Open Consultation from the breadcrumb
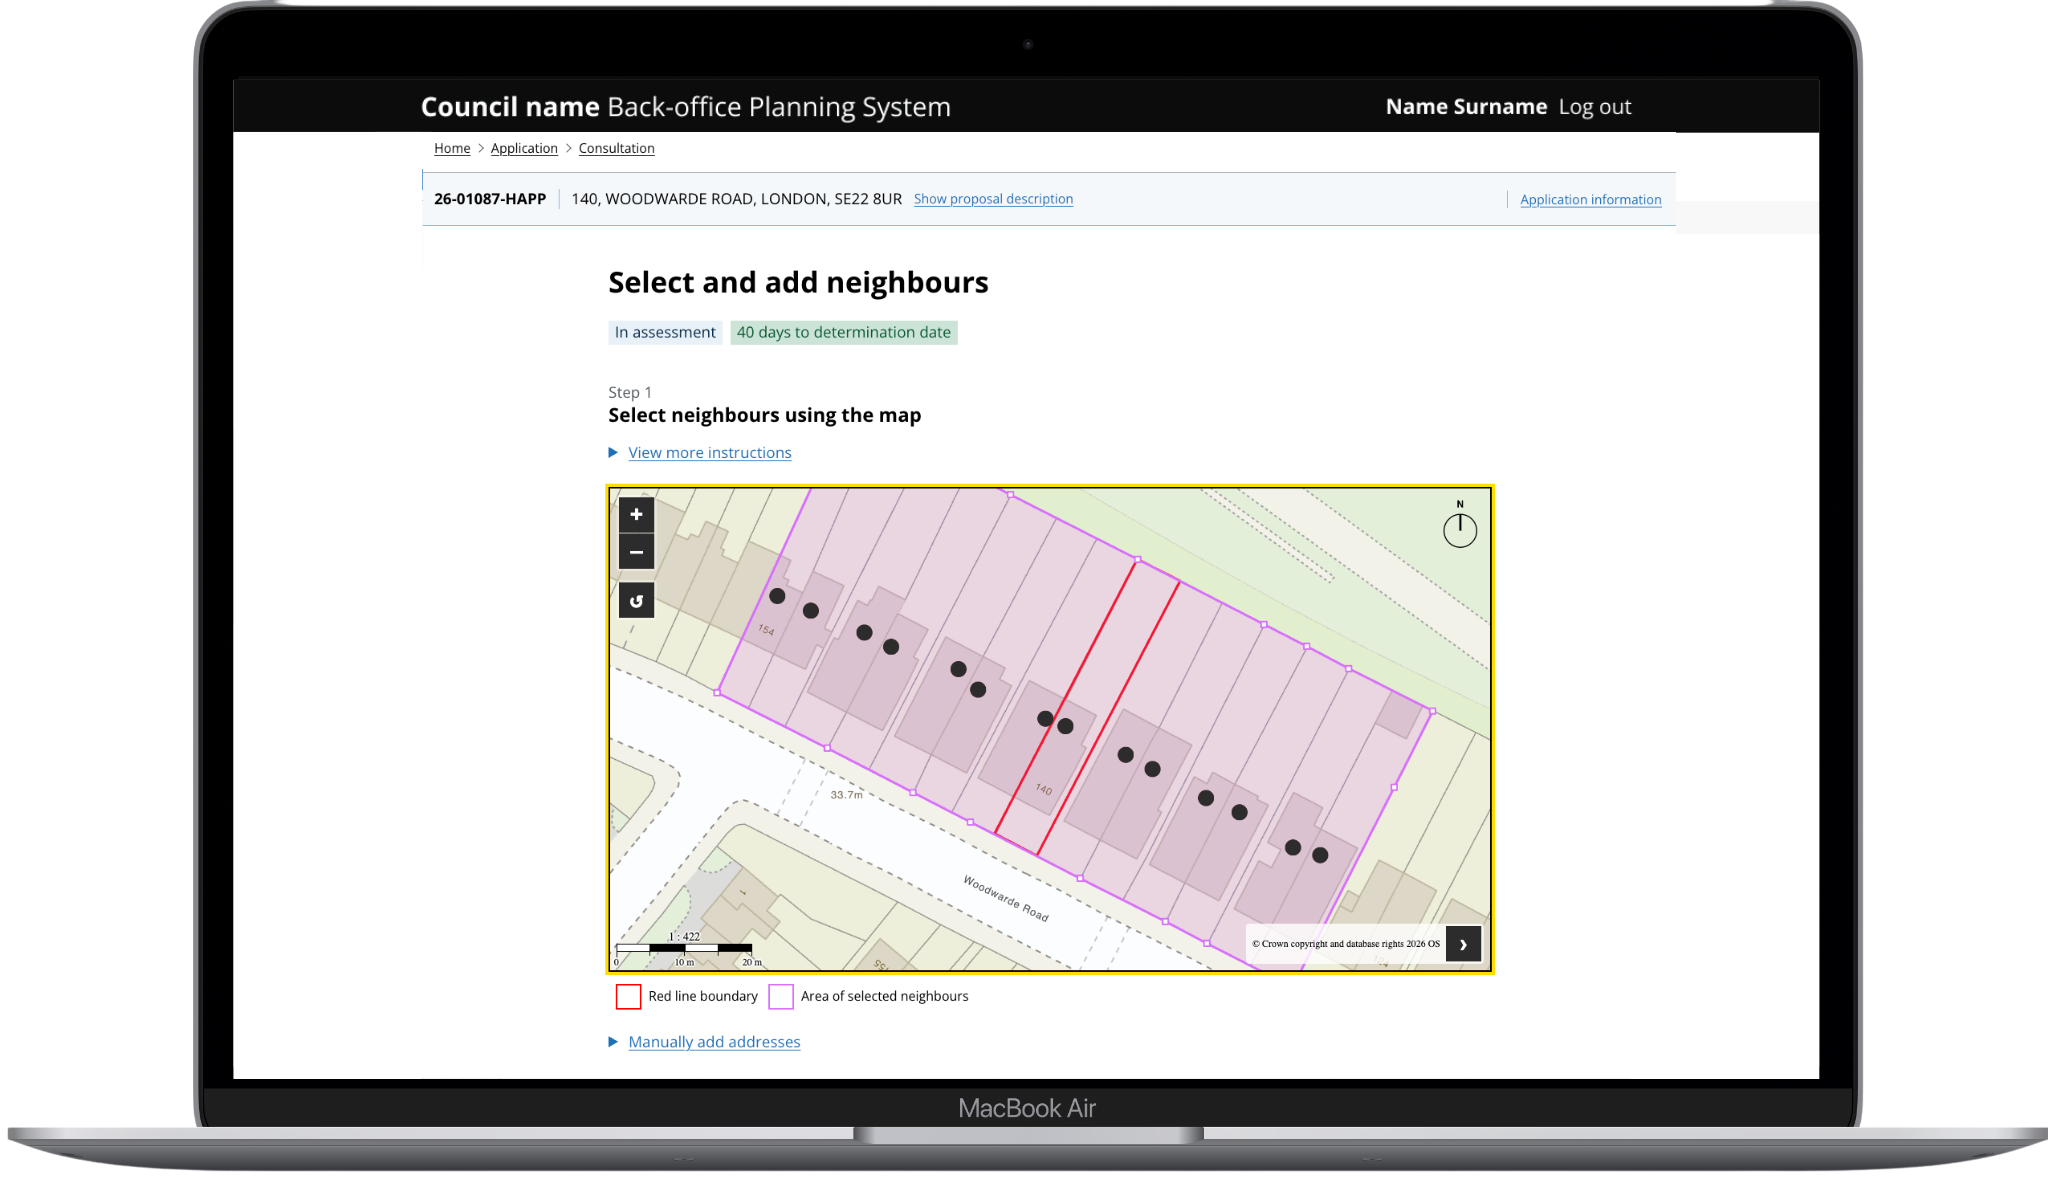Screen dimensions: 2048x1199 click(616, 148)
